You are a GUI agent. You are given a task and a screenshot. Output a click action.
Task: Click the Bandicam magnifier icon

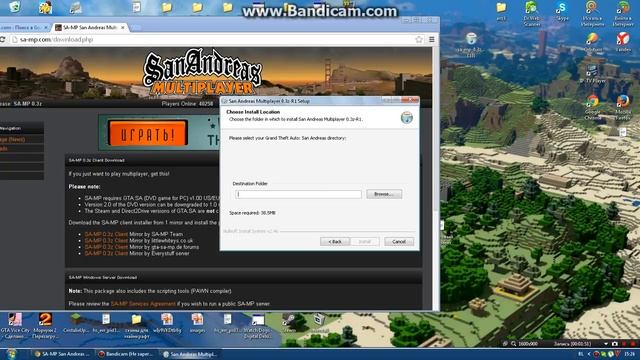tap(514, 344)
